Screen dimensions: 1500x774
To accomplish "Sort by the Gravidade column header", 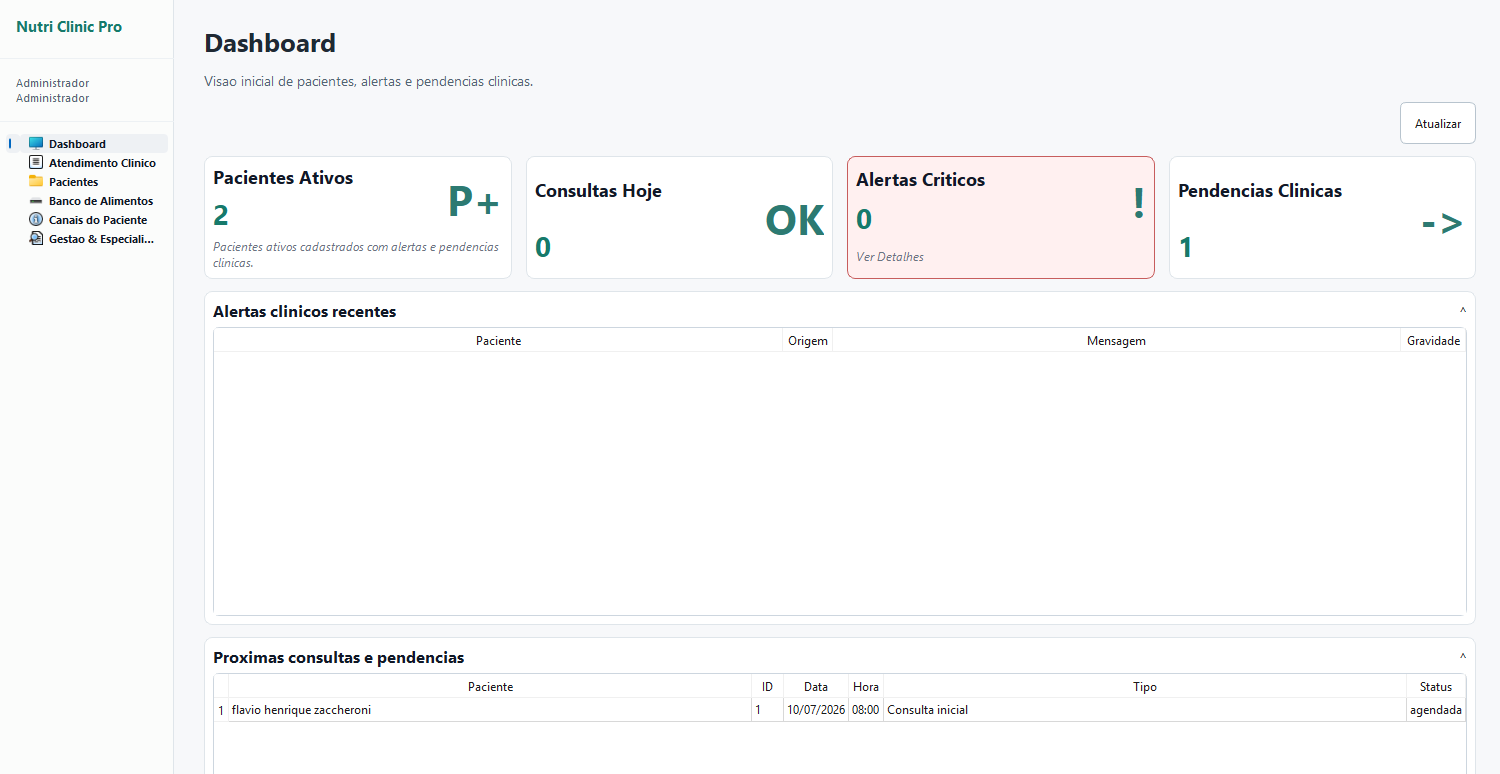I will click(1433, 341).
